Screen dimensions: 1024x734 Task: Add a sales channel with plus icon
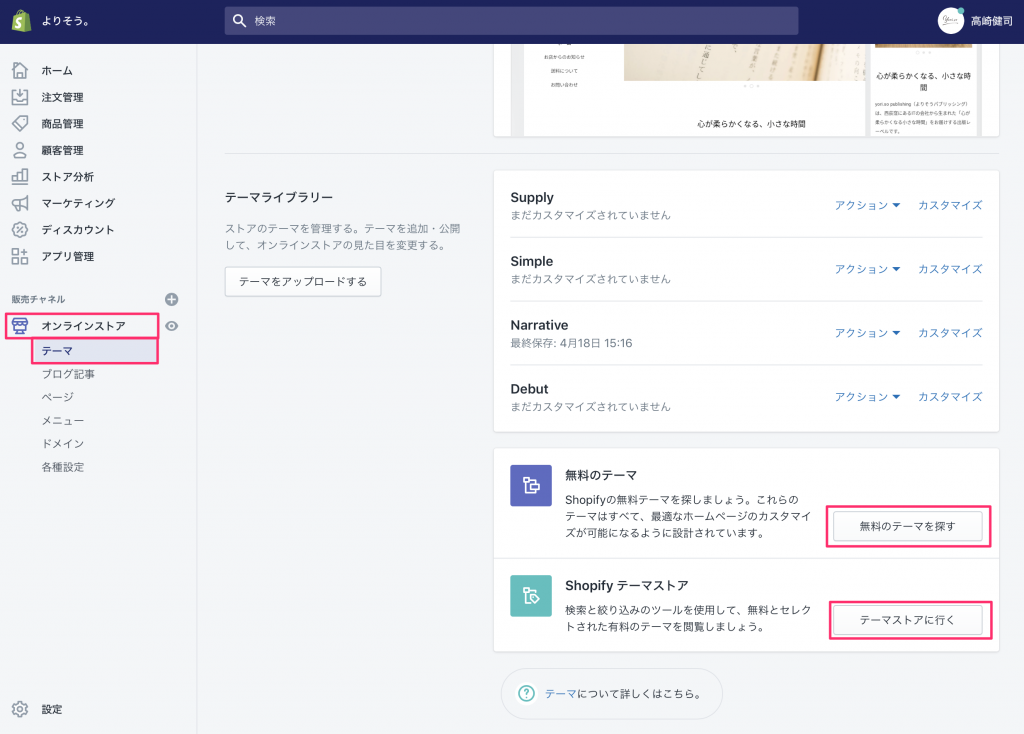[172, 299]
